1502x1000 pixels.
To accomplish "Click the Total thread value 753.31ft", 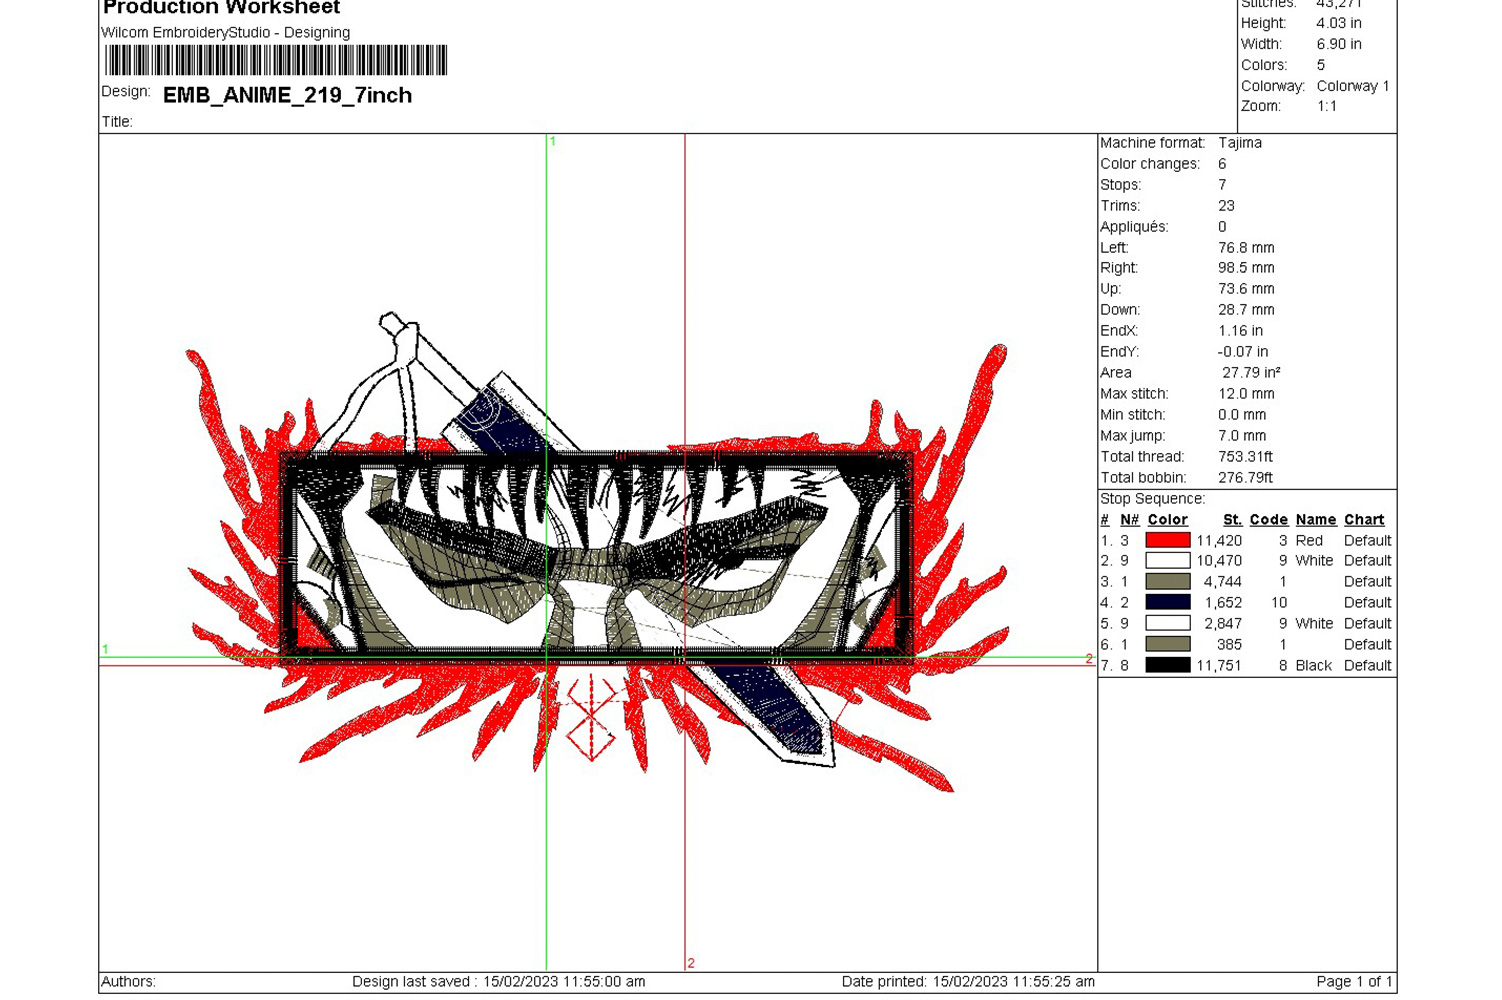I will tap(1245, 457).
